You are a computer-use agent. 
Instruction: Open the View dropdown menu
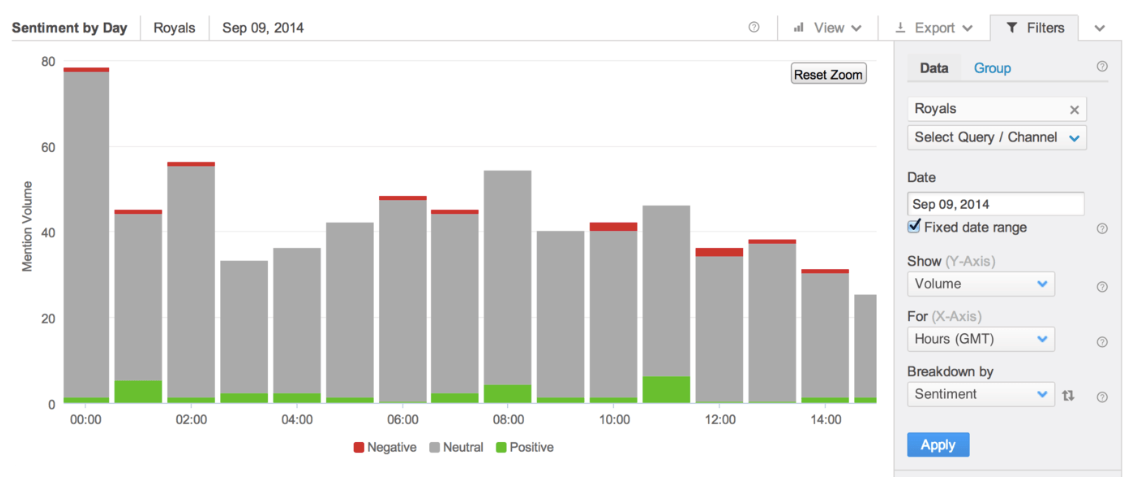(x=827, y=28)
